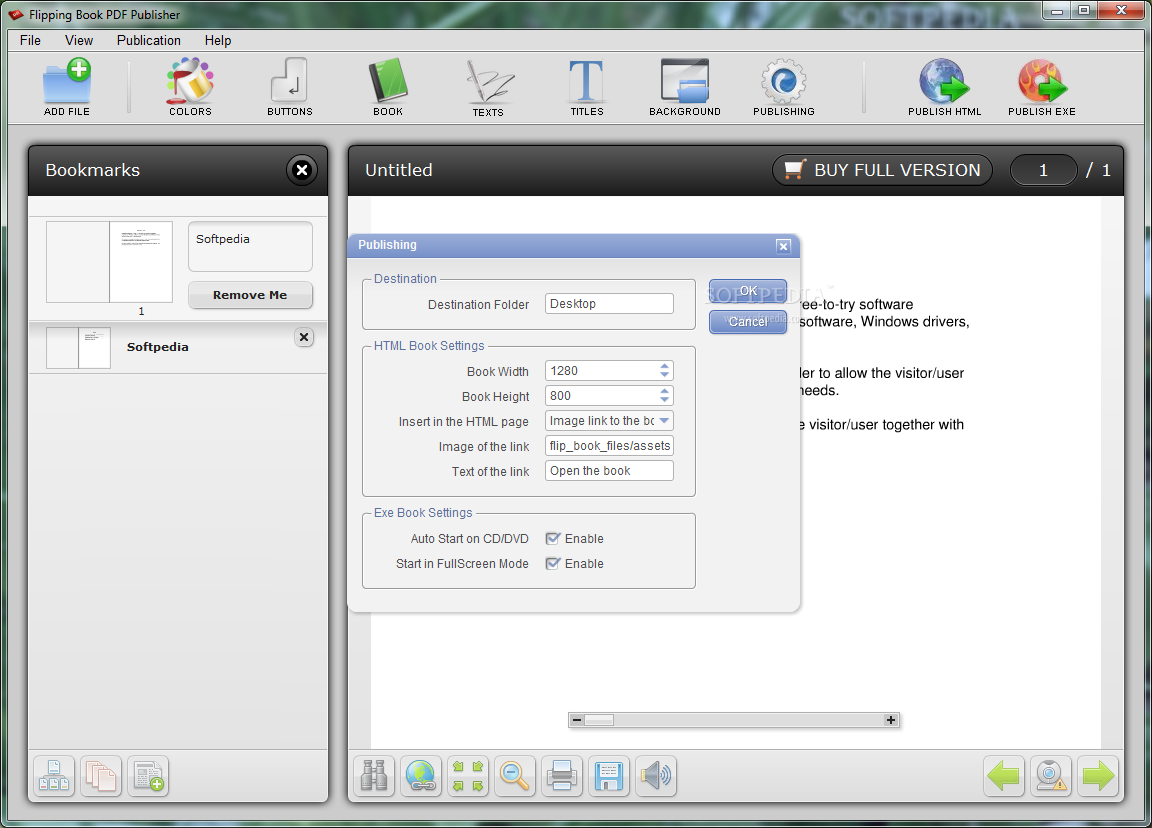Click the zoom slider minus button
Viewport: 1152px width, 828px height.
pos(577,720)
